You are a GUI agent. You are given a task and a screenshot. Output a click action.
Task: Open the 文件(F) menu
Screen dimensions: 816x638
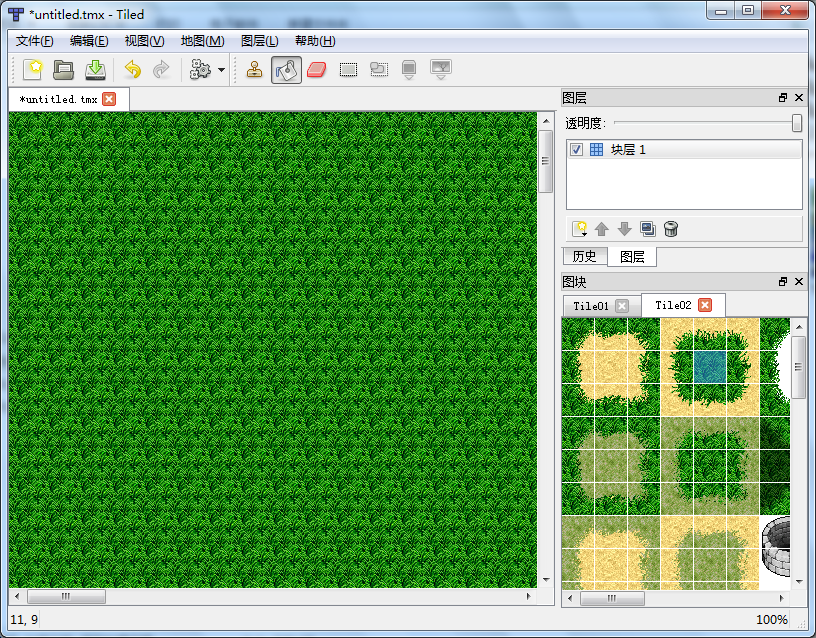click(34, 41)
